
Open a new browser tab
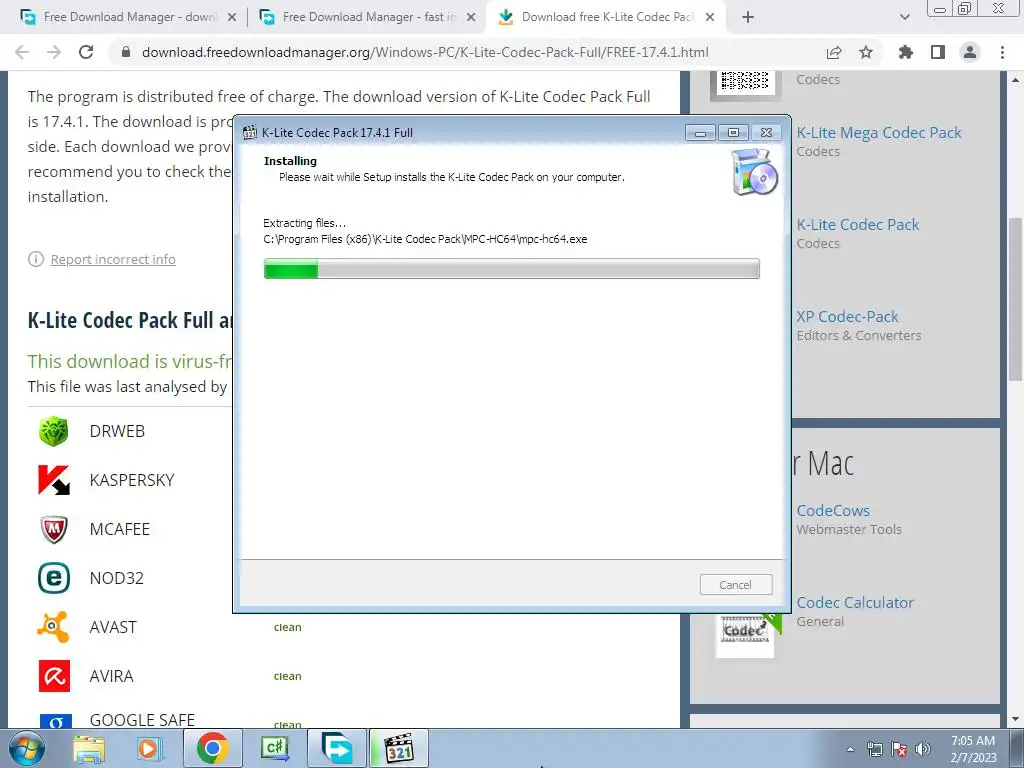pos(748,18)
